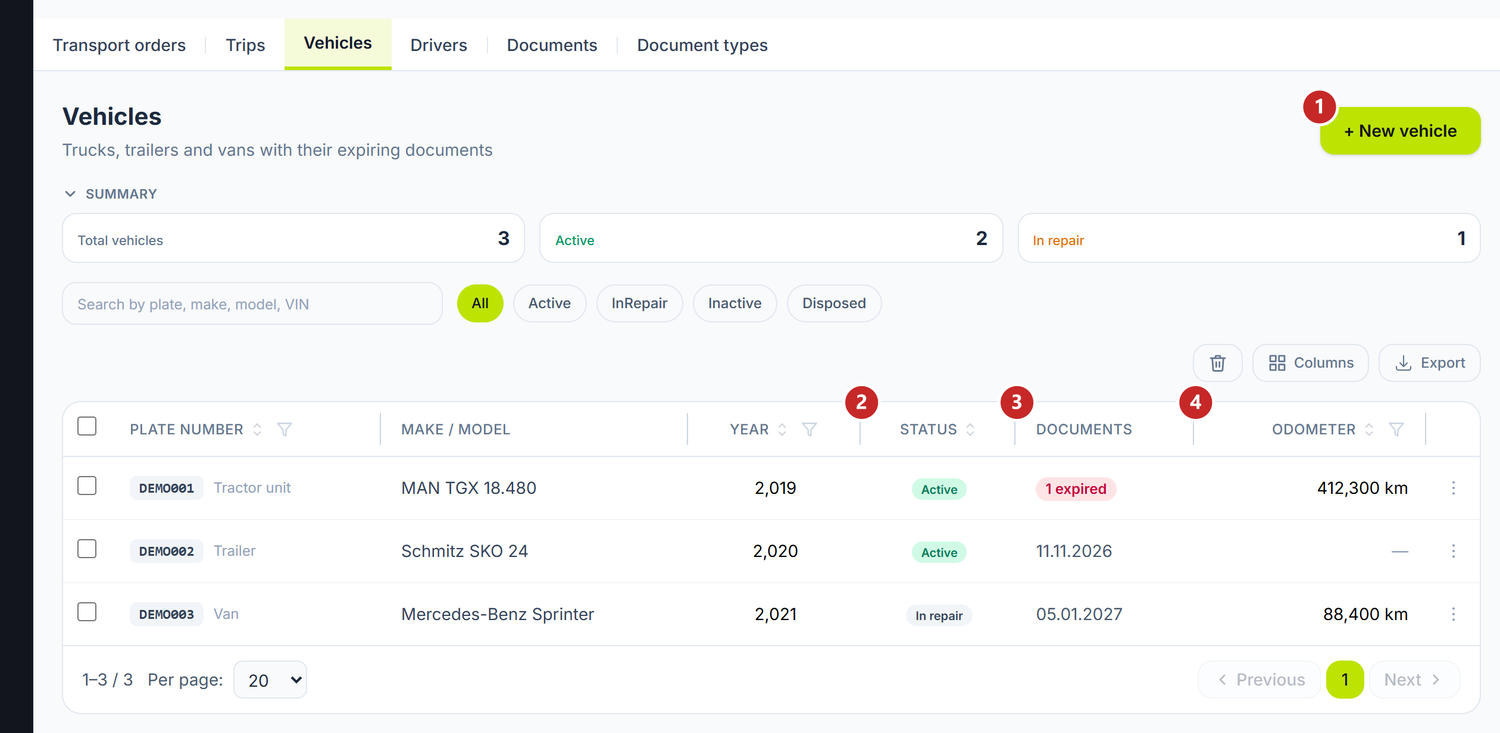Tick the checkbox for DEMO003
The height and width of the screenshot is (733, 1500).
pos(87,612)
